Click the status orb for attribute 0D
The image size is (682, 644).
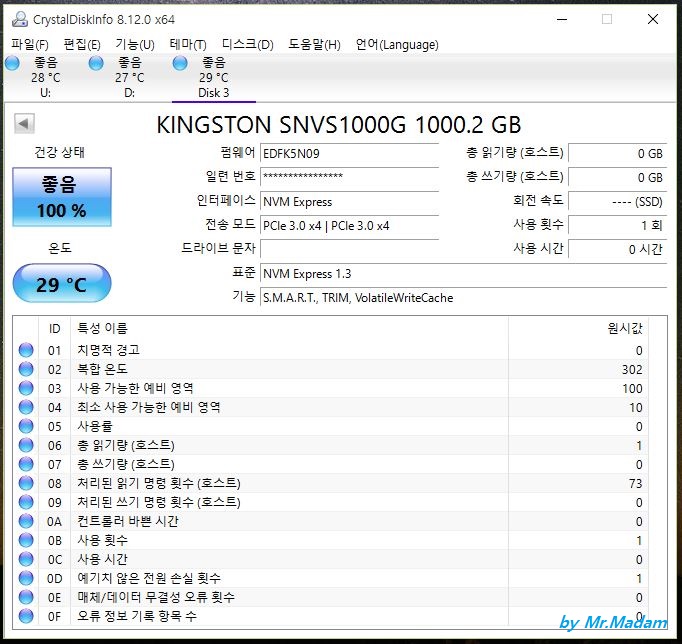(x=26, y=578)
